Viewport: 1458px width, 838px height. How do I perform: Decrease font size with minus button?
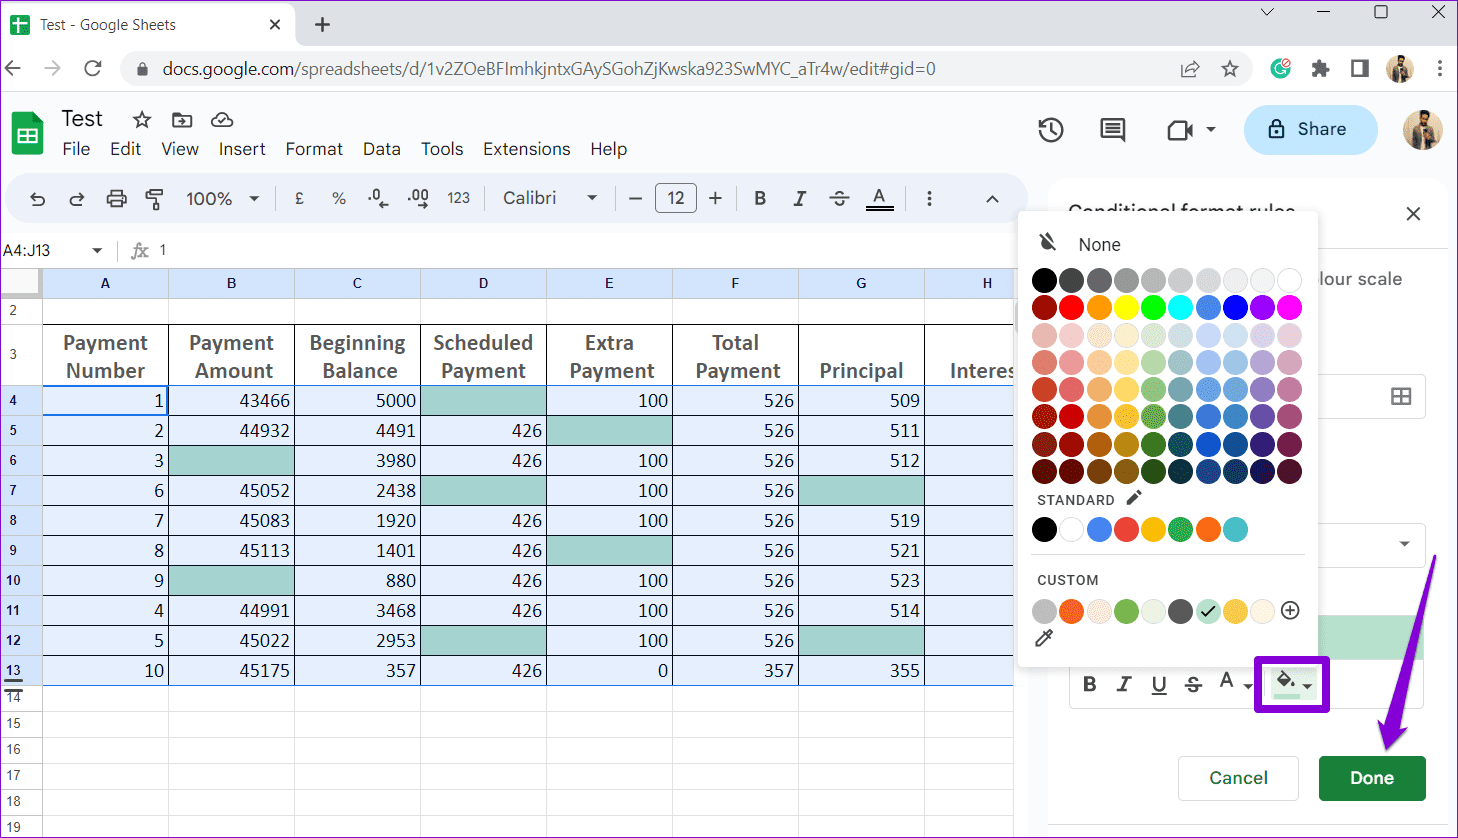[635, 199]
